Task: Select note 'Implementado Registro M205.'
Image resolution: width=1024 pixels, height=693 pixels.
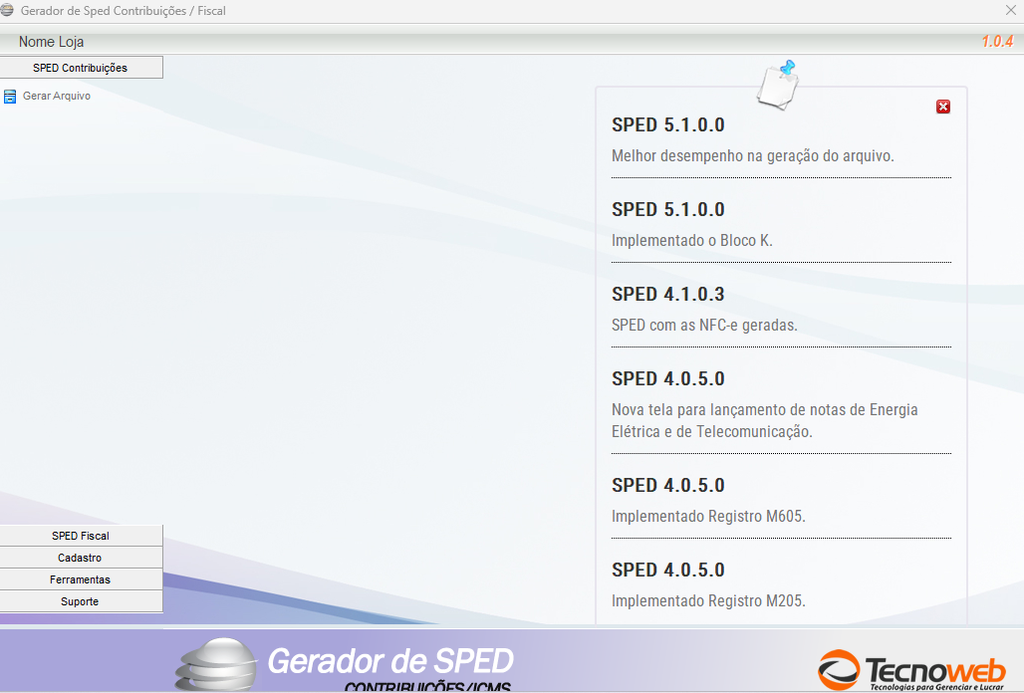Action: (709, 601)
